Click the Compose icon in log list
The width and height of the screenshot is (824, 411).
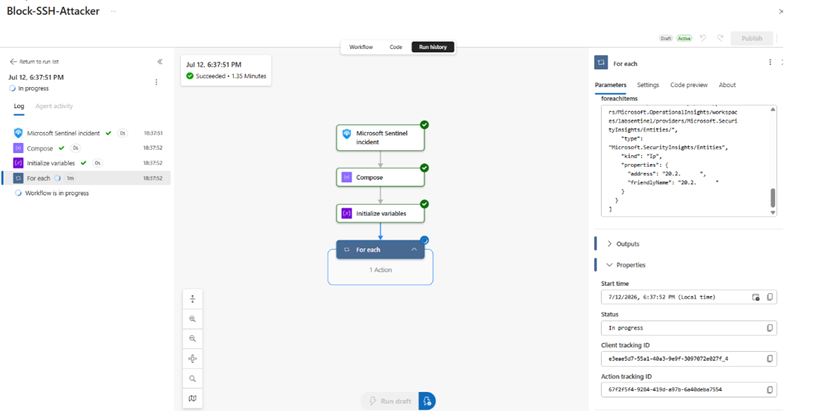[18, 148]
